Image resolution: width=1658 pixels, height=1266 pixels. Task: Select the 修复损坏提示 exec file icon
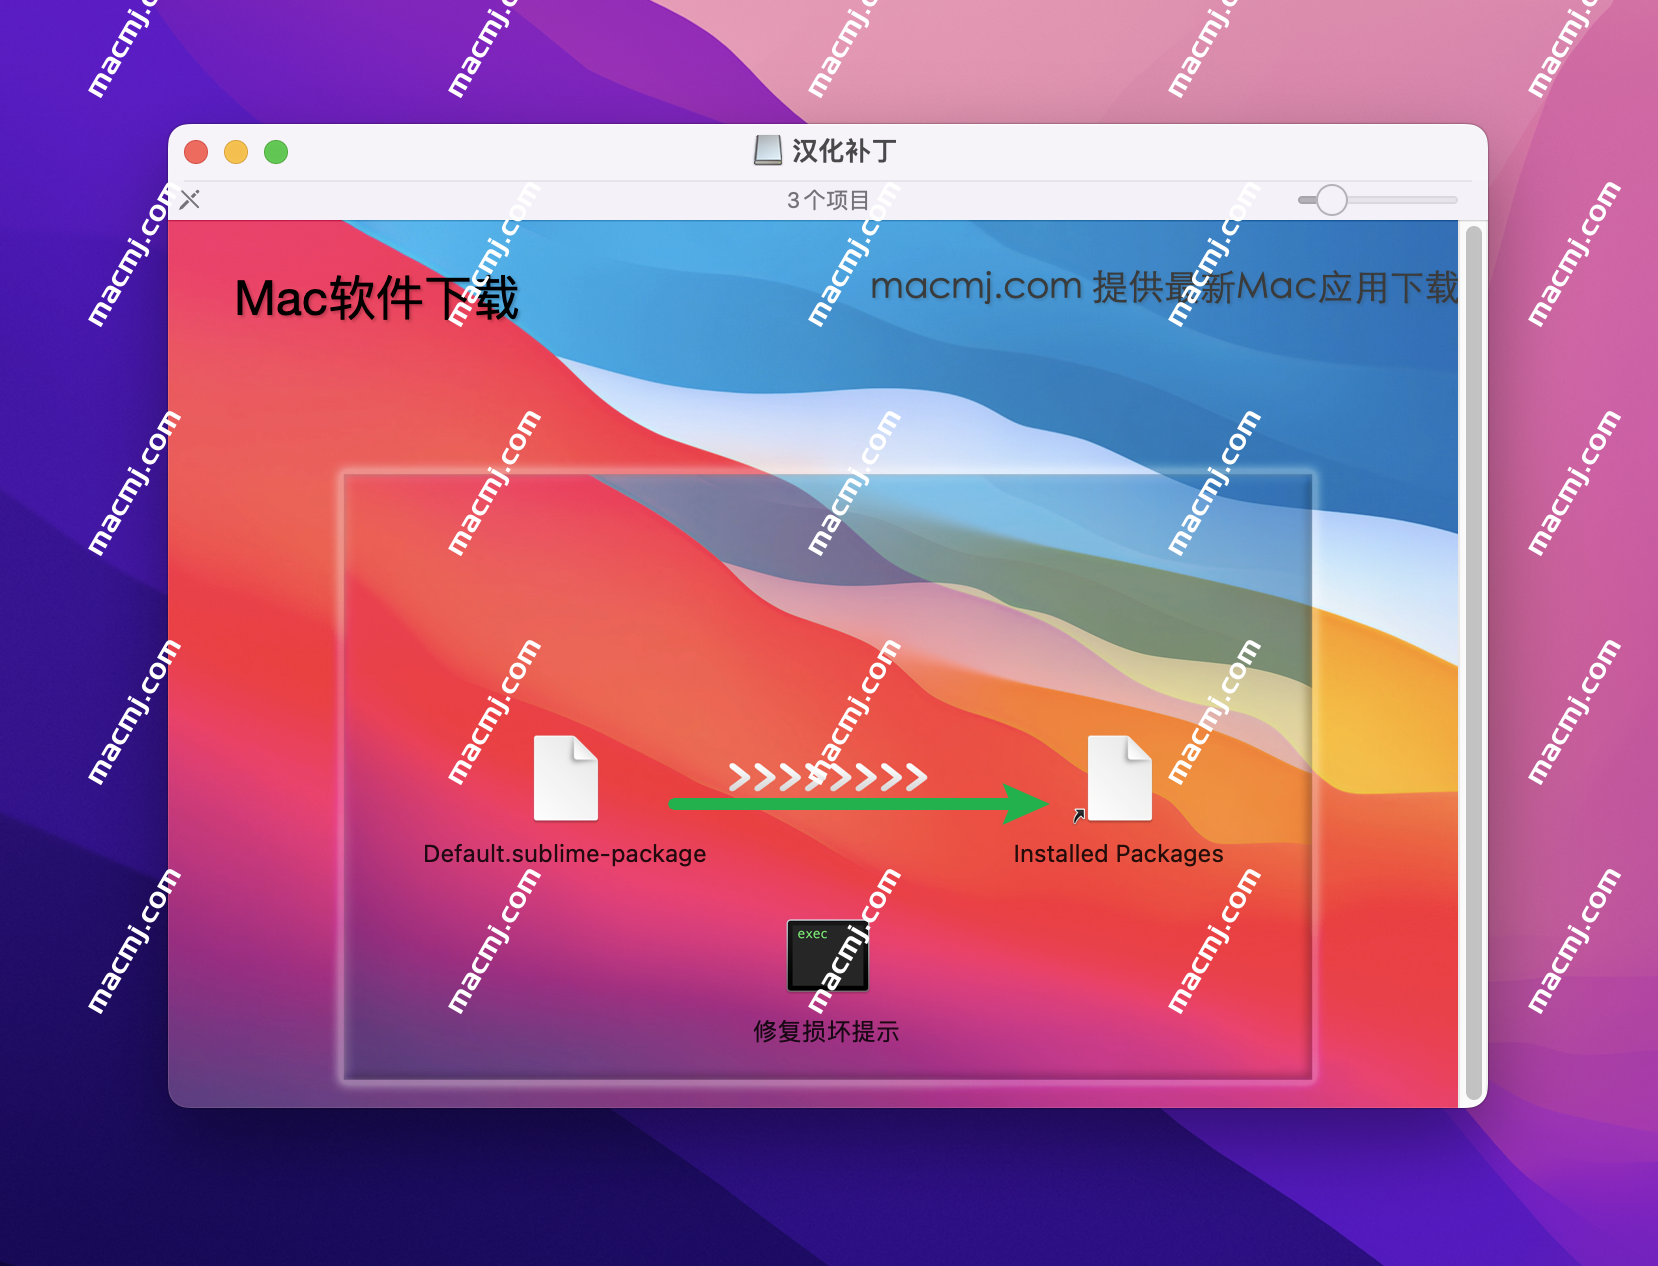click(827, 955)
